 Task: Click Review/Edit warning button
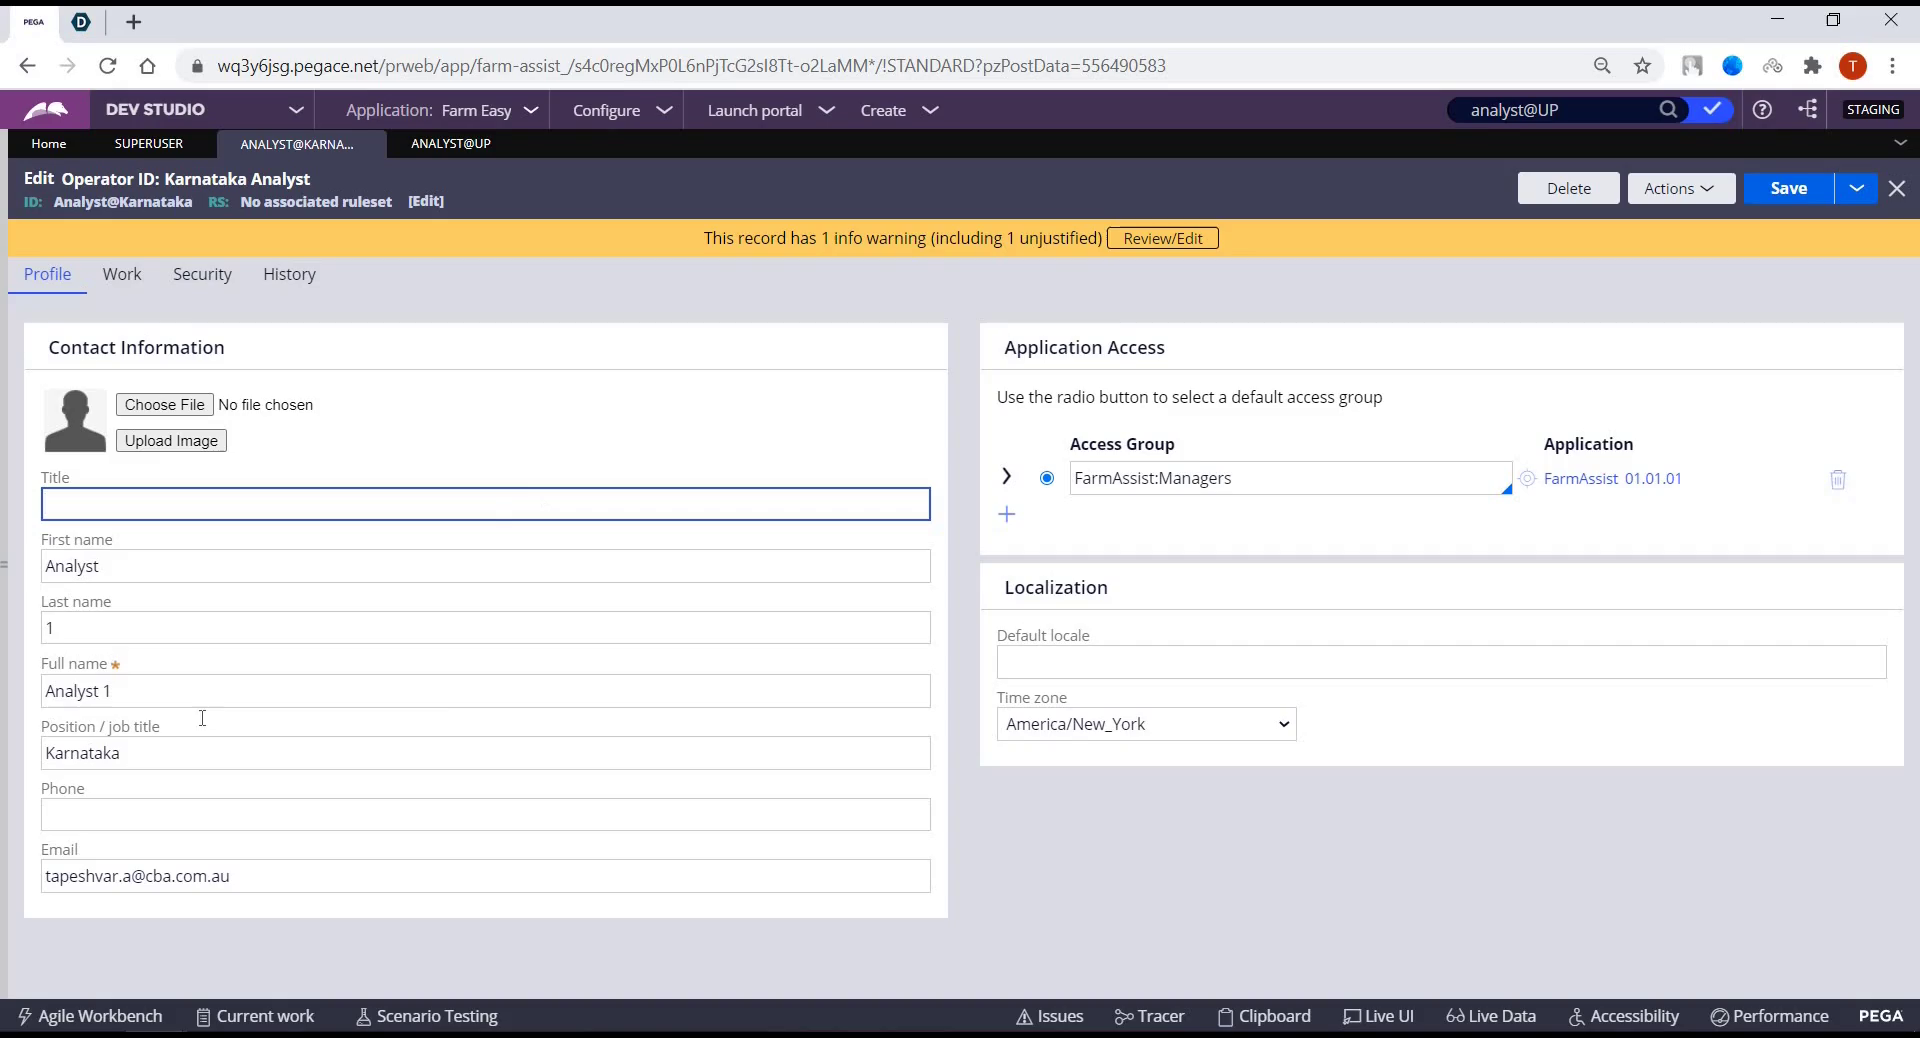tap(1162, 238)
